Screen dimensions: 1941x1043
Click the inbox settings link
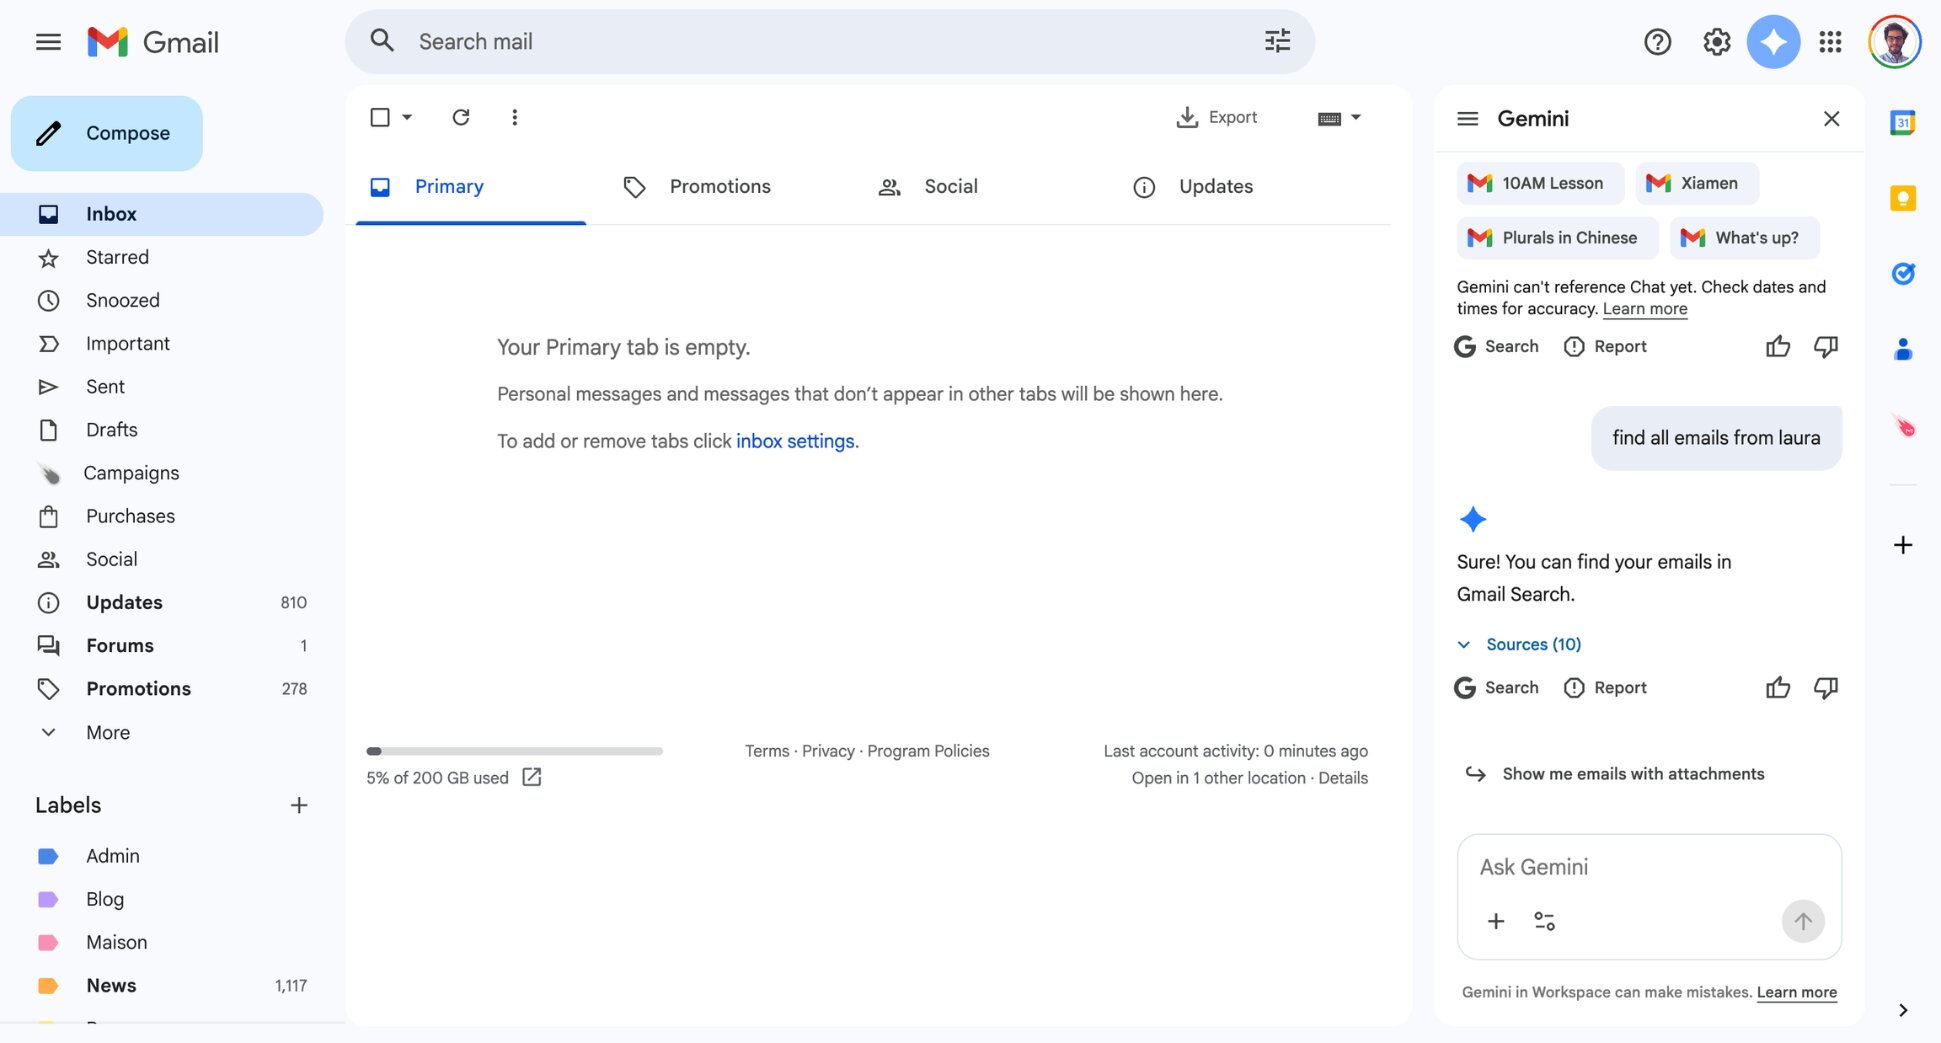795,441
